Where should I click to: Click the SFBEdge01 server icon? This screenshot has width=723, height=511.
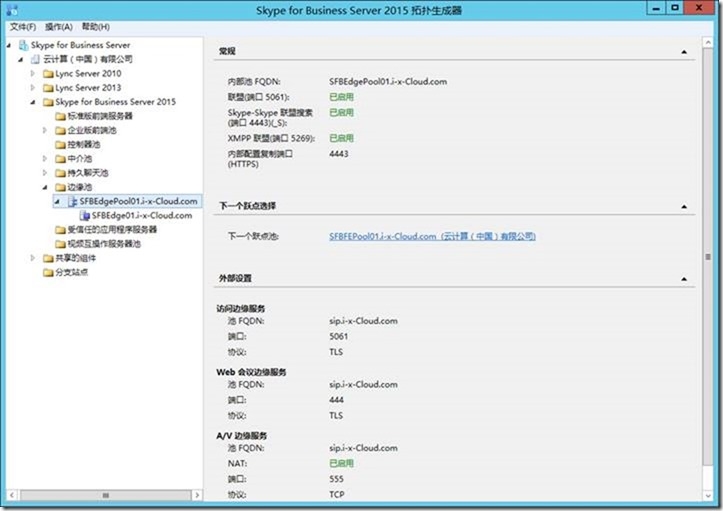click(84, 215)
